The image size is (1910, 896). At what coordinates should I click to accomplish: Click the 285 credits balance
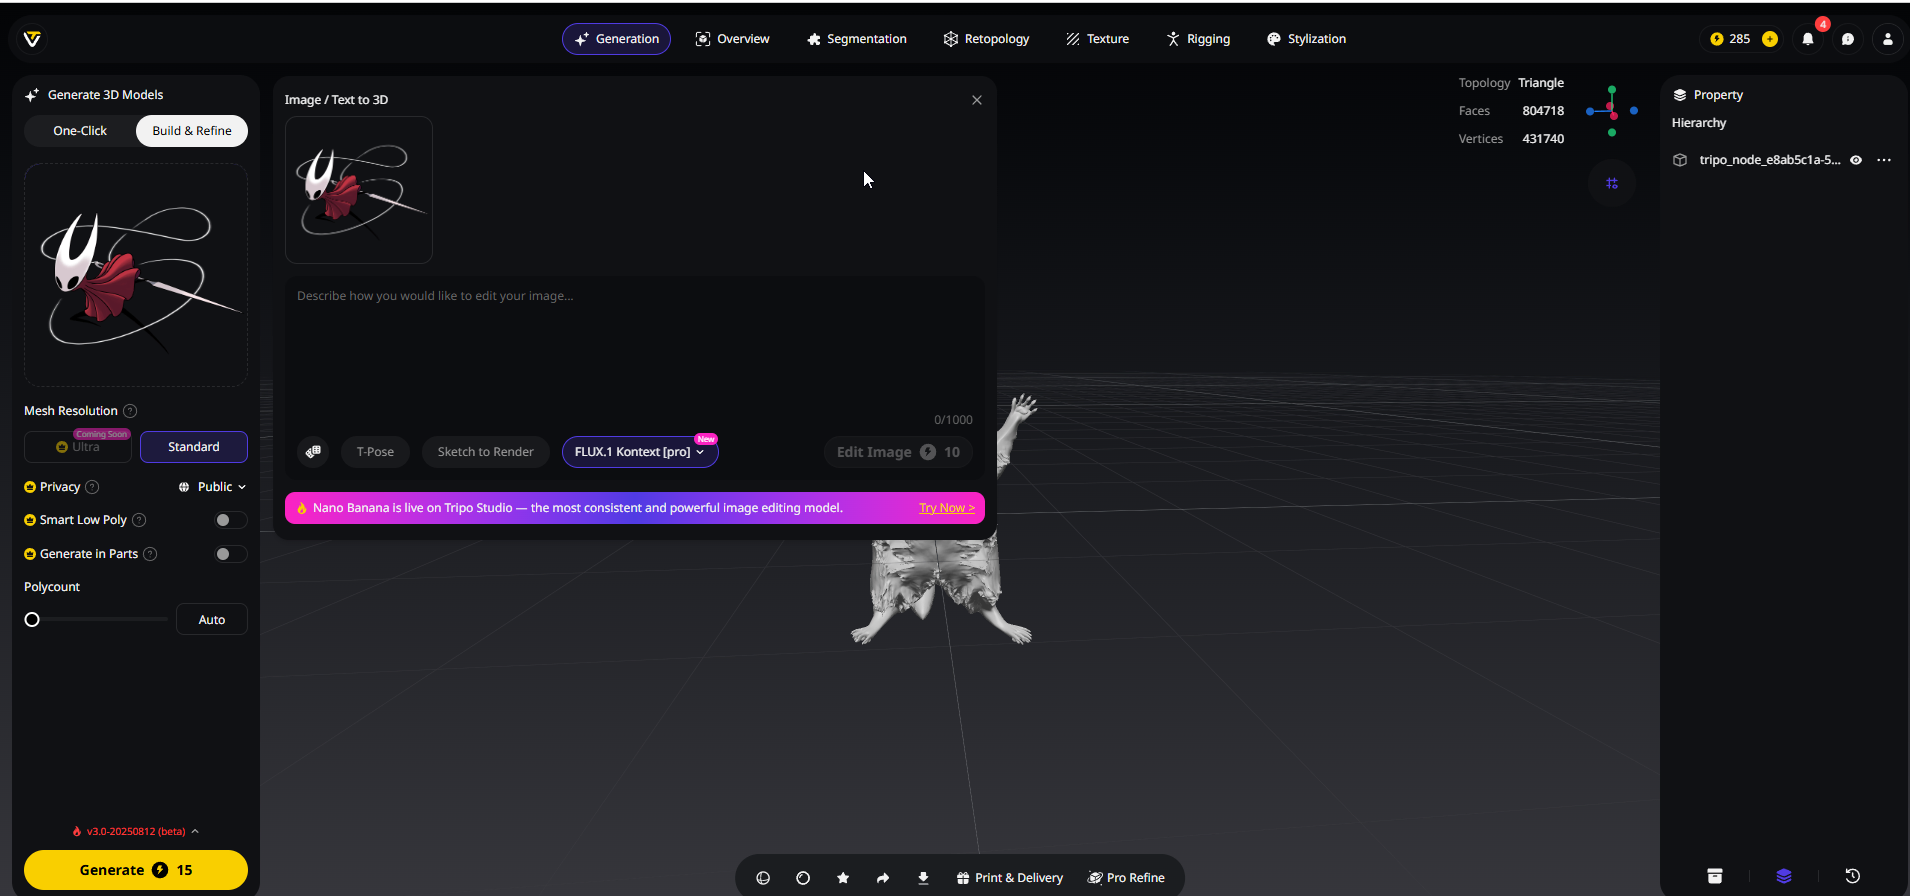[1730, 39]
